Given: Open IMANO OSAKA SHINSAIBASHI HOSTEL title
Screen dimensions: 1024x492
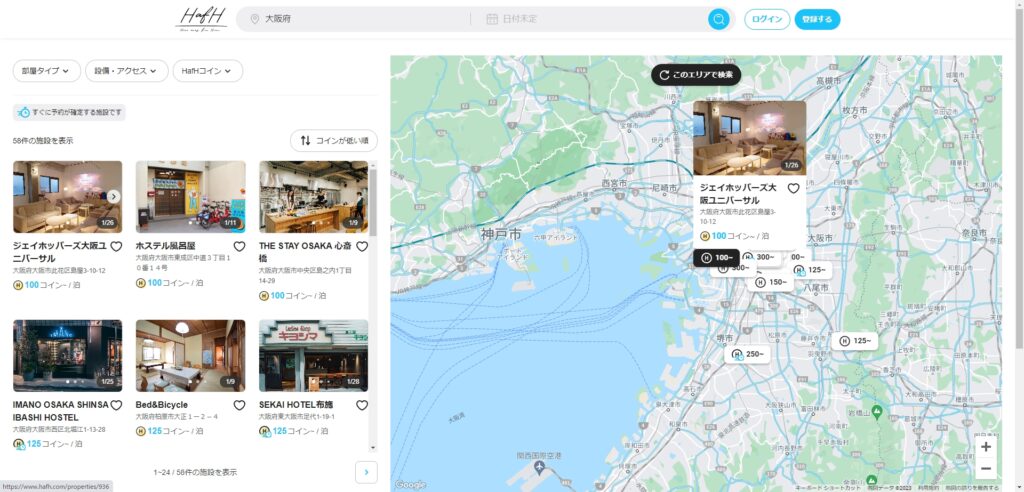Looking at the screenshot, I should tap(60, 411).
